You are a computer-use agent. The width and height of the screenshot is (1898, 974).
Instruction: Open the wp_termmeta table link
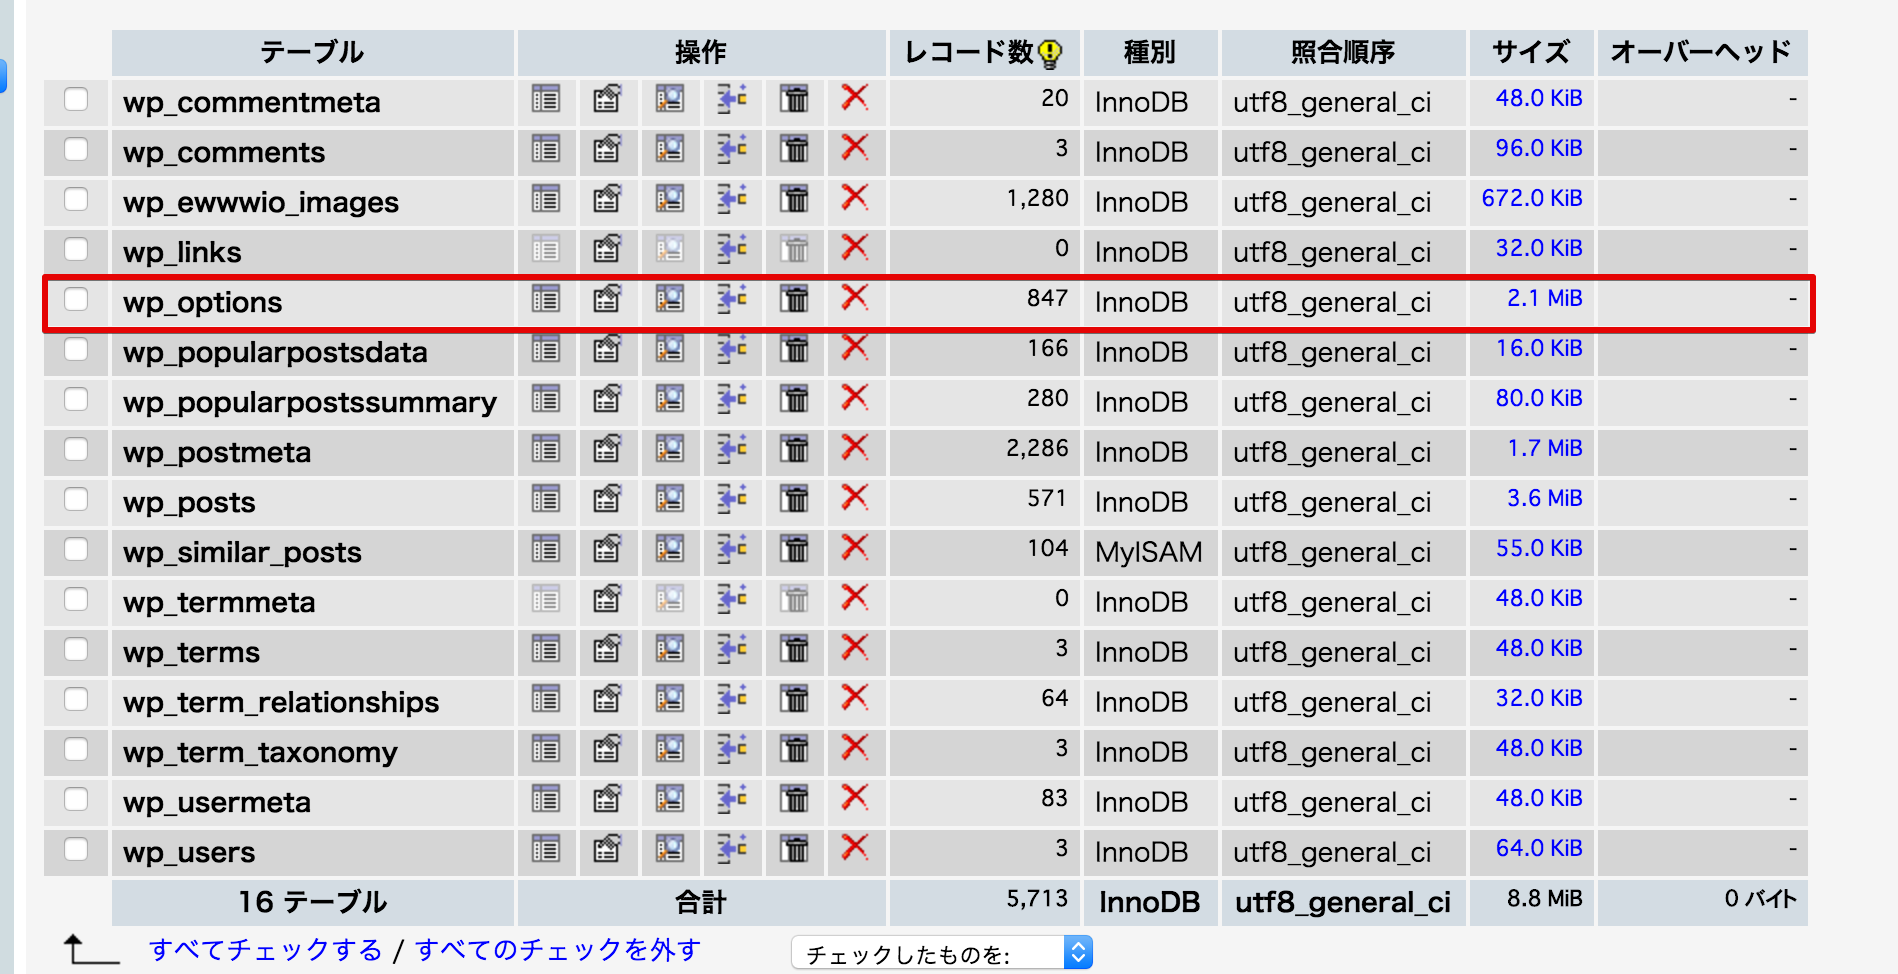pyautogui.click(x=219, y=602)
